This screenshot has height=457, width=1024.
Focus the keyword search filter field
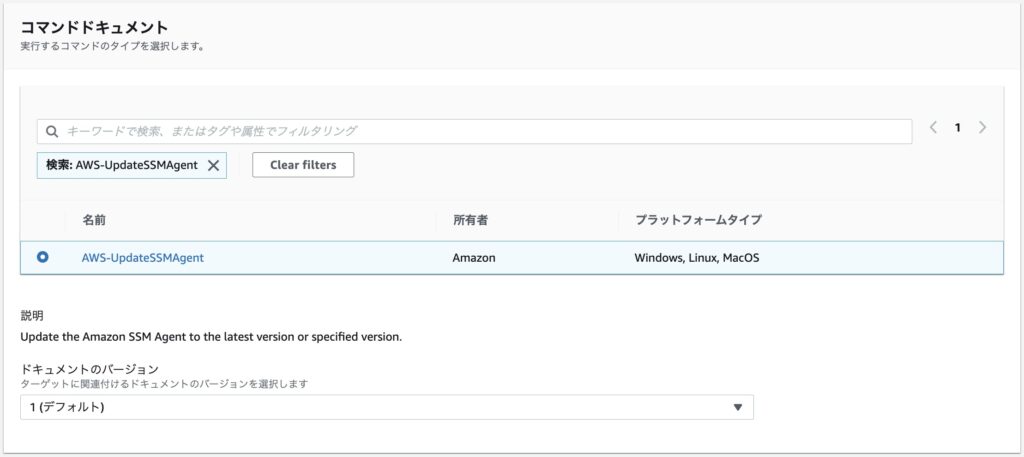474,131
